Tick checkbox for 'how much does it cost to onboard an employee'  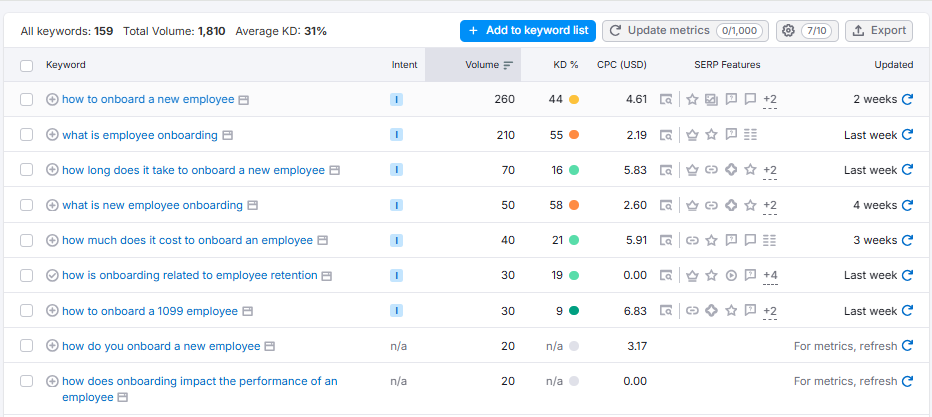pyautogui.click(x=27, y=240)
